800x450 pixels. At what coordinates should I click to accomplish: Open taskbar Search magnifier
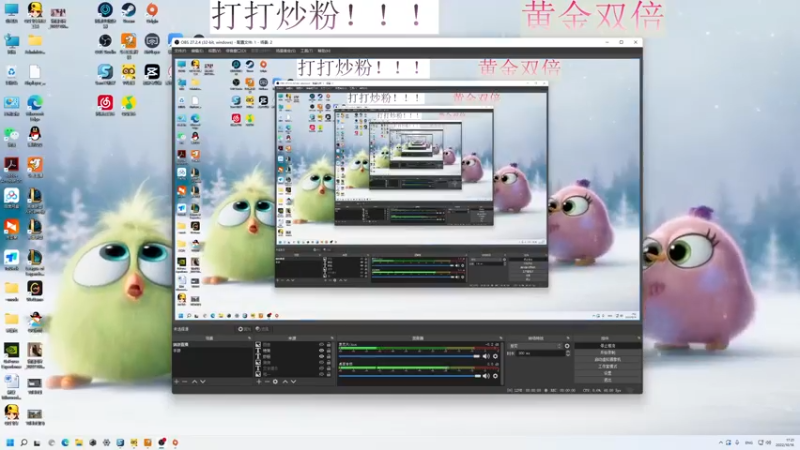23,442
